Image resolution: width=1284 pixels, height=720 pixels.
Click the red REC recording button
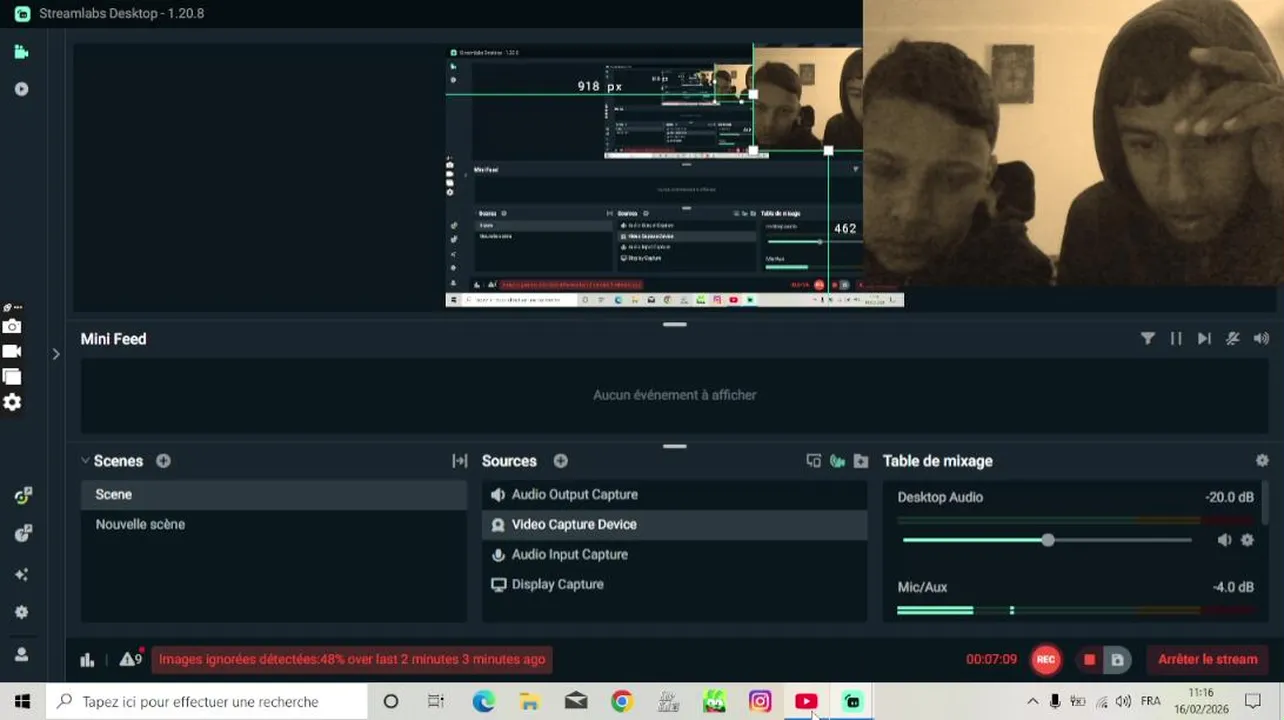[x=1046, y=659]
